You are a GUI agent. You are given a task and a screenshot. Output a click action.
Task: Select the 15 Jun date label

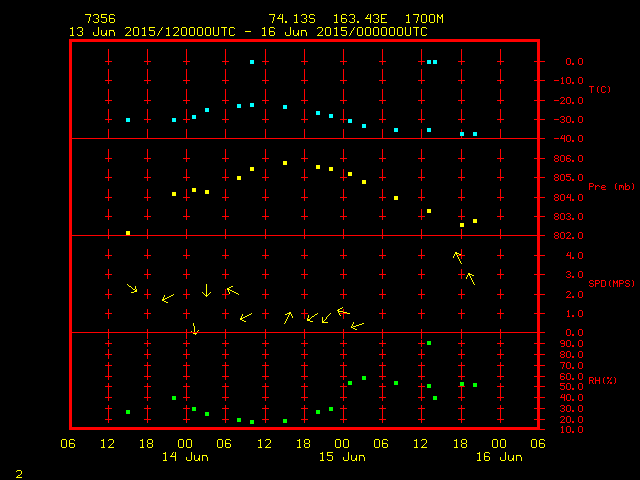coord(342,457)
